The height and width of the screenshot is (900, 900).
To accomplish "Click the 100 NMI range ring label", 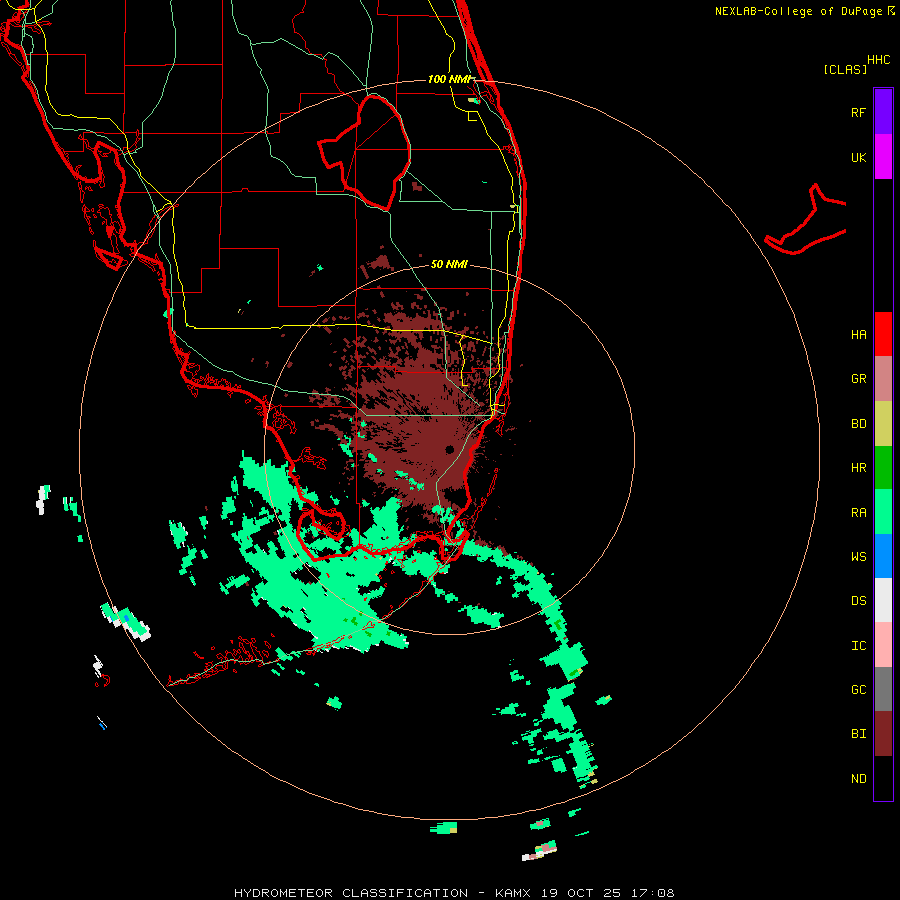I will [450, 79].
